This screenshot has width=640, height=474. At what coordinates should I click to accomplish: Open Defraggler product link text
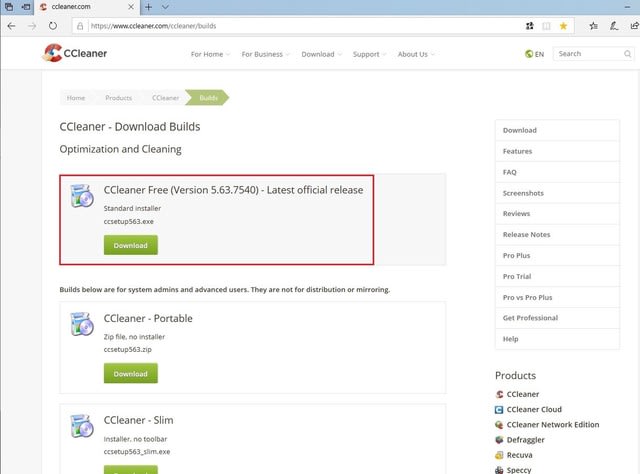[x=526, y=440]
